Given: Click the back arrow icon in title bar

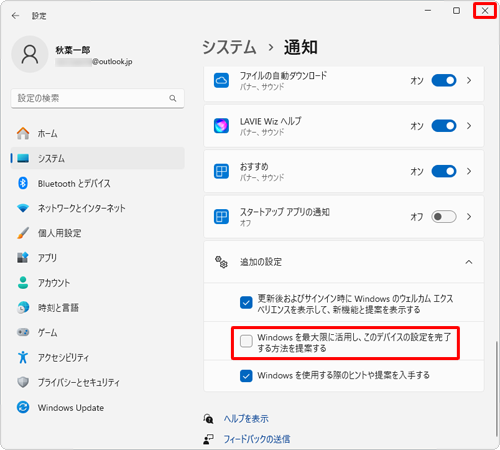Looking at the screenshot, I should pyautogui.click(x=15, y=16).
